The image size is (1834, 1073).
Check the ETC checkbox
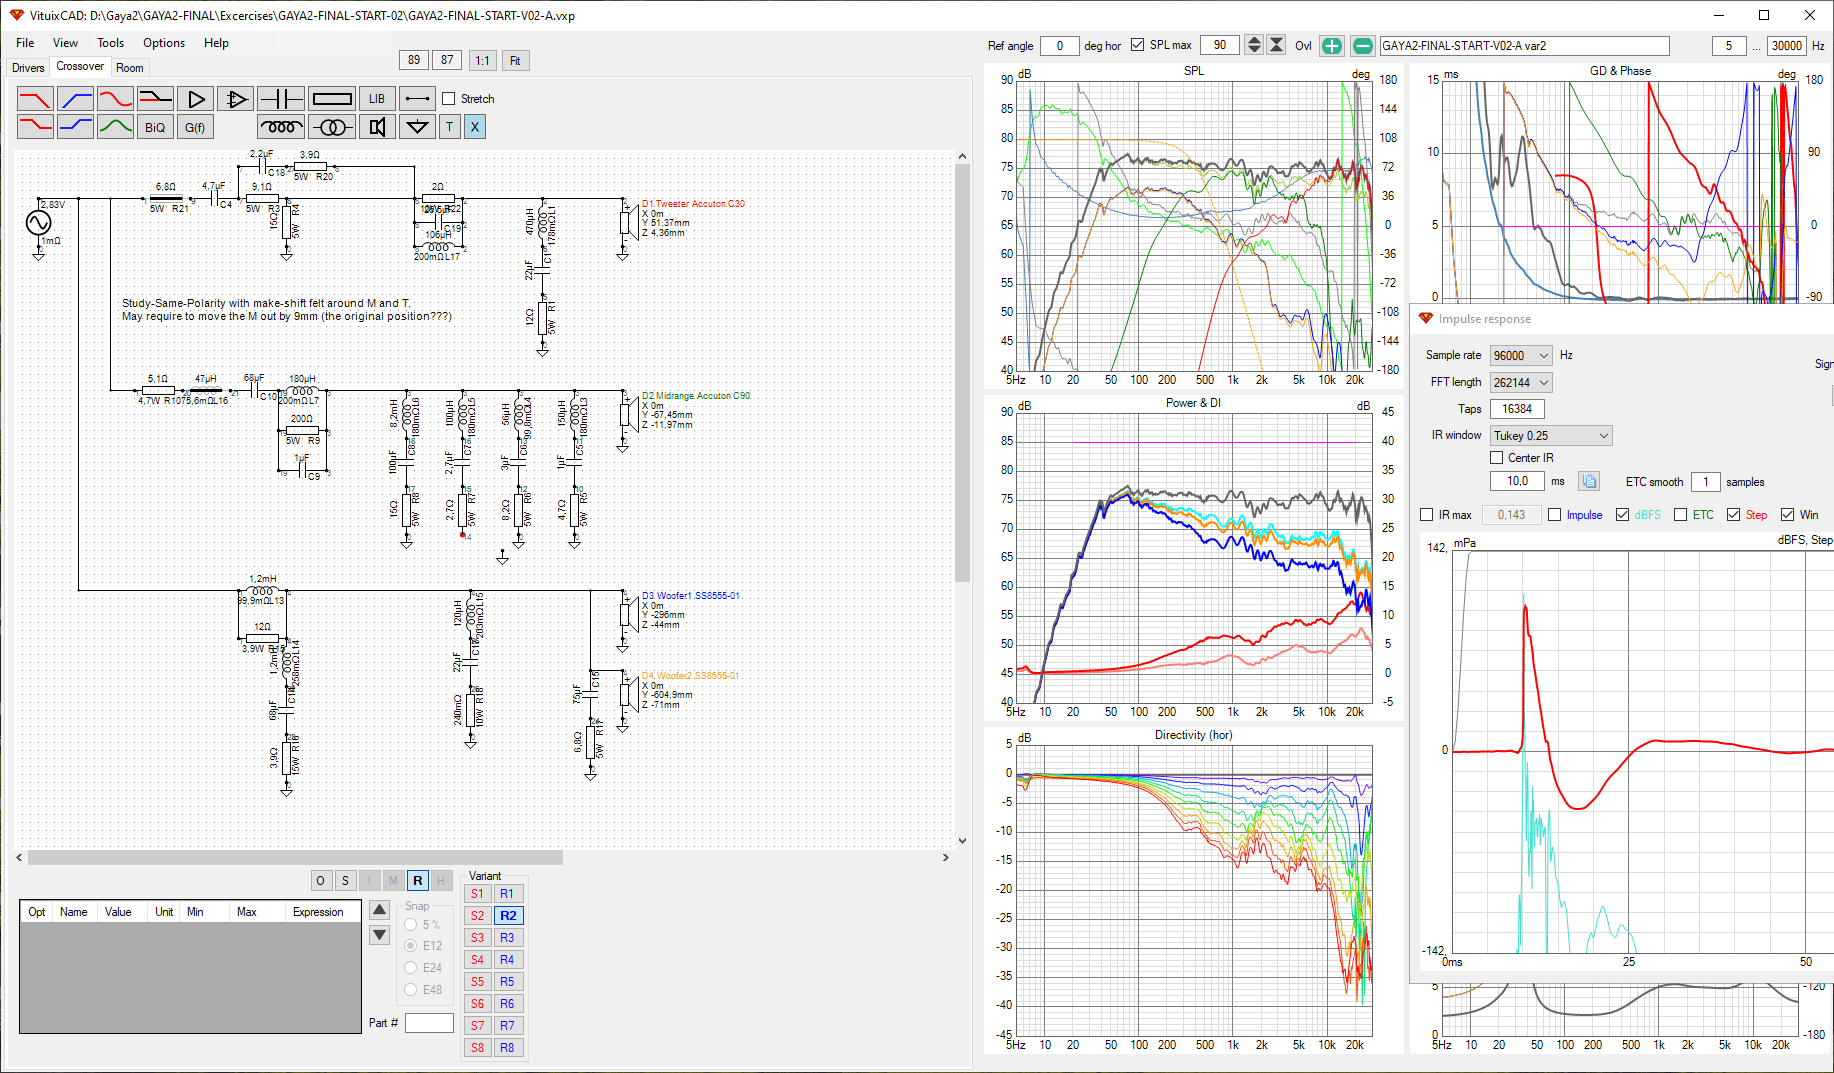pos(1680,515)
